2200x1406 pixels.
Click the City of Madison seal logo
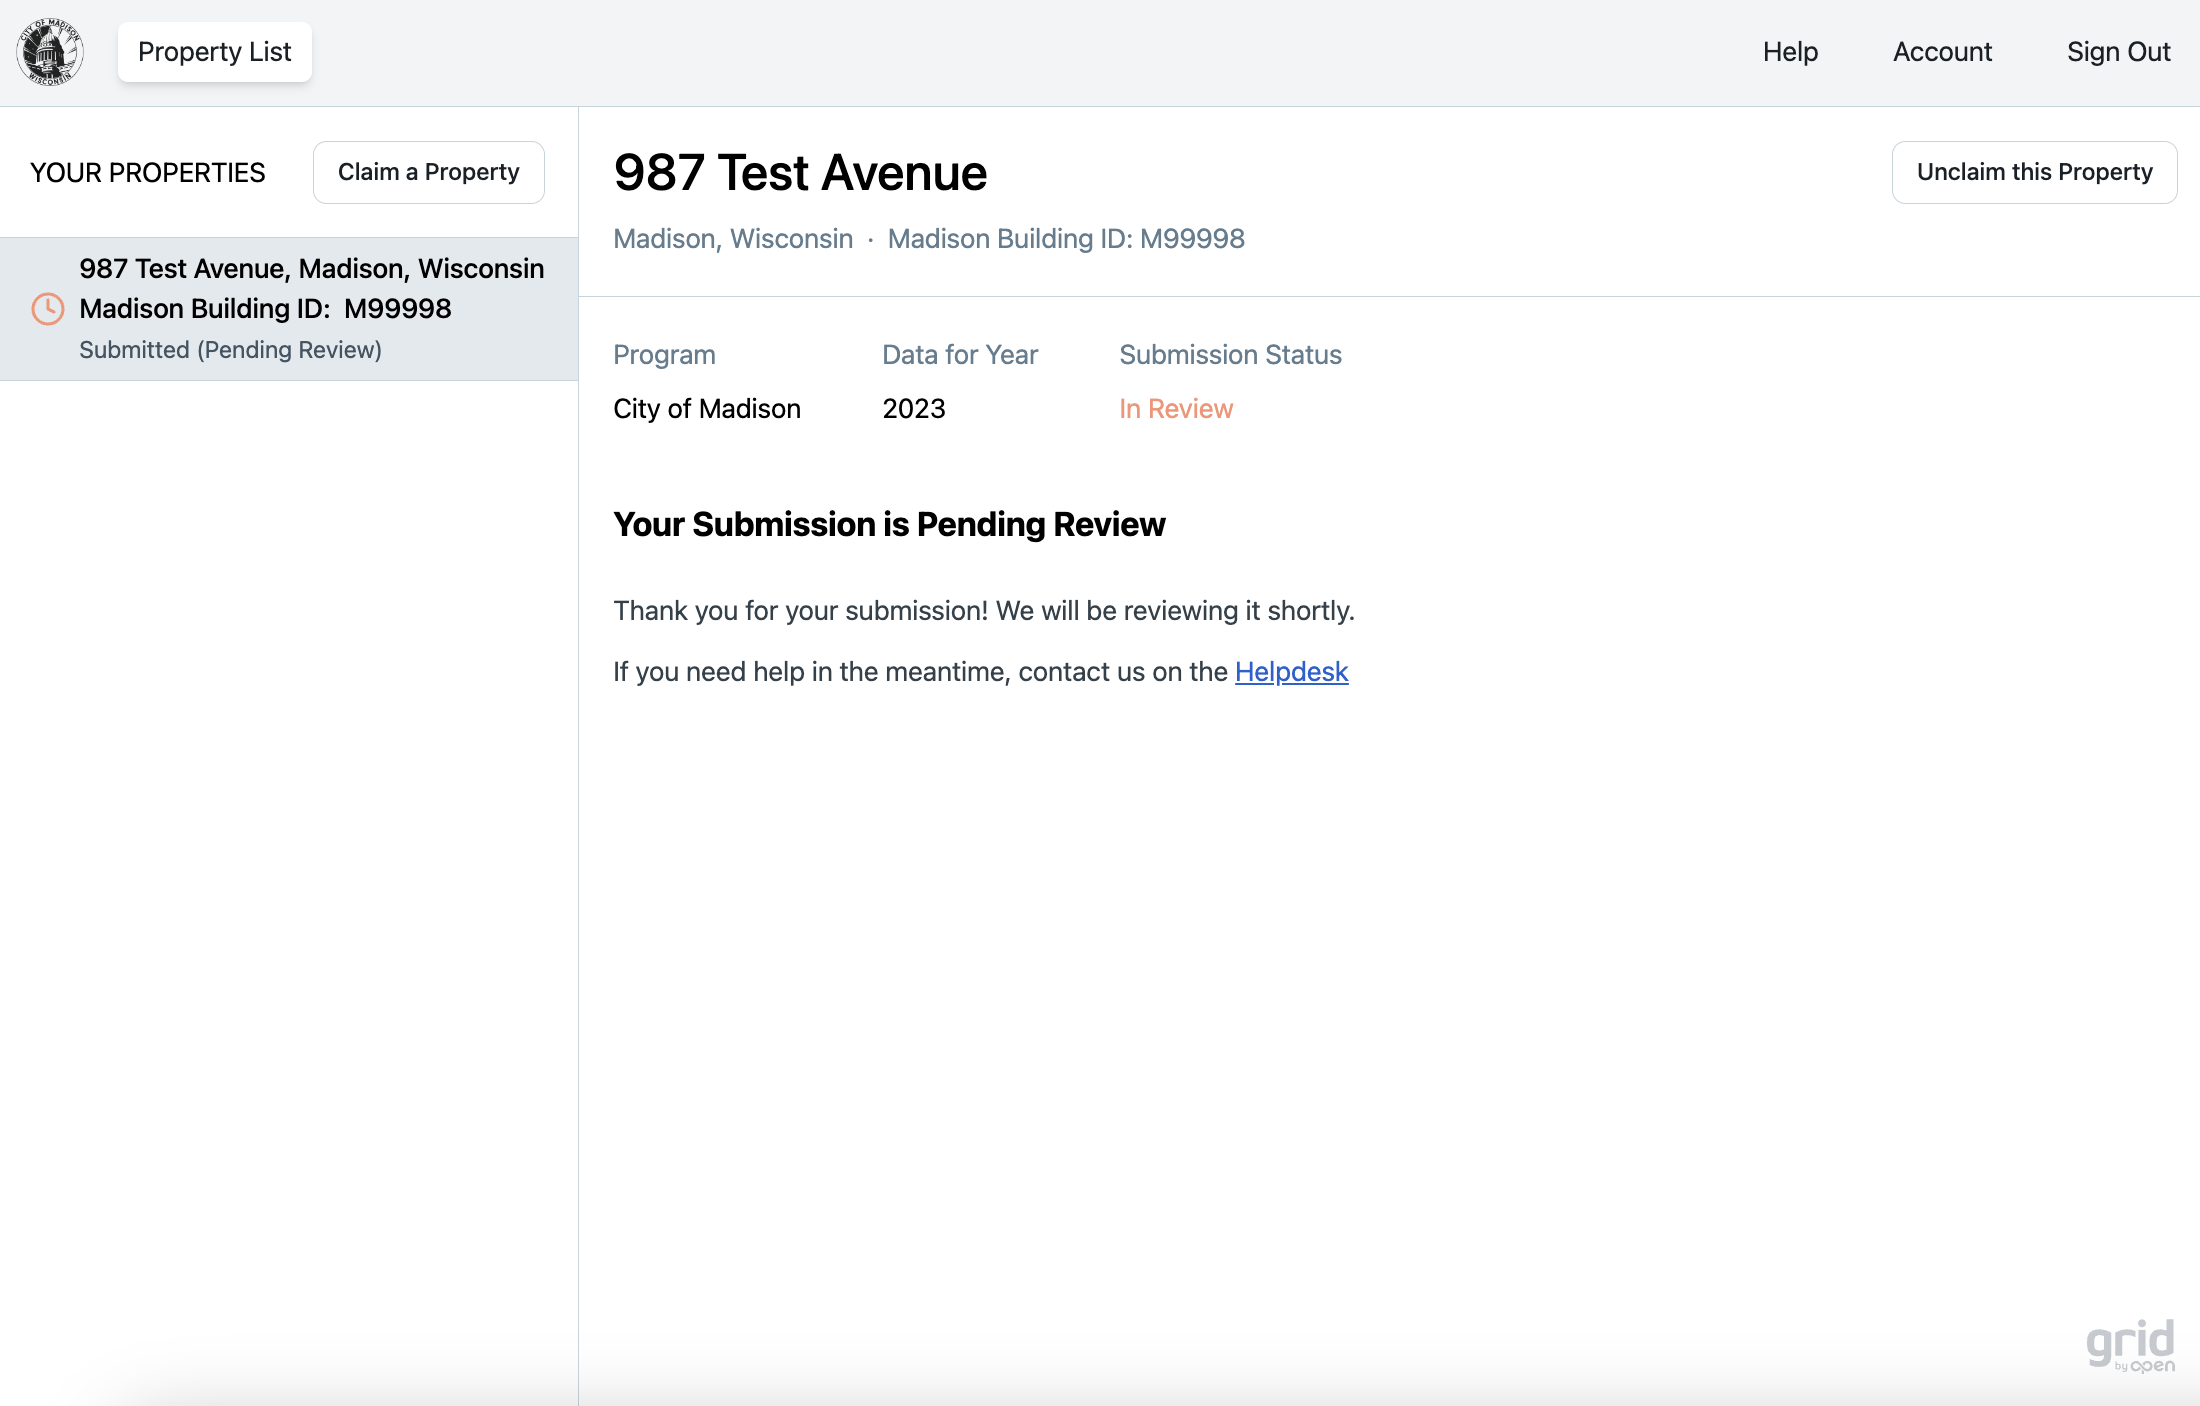point(49,52)
